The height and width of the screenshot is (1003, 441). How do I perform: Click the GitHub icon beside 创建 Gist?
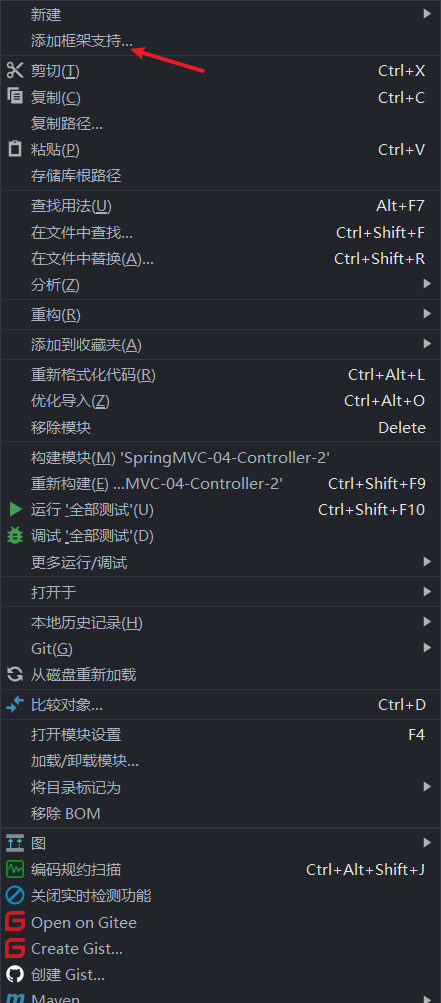coord(15,975)
